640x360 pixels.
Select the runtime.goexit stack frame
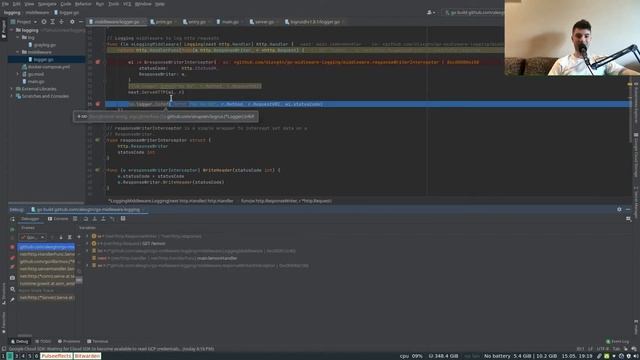point(47,284)
